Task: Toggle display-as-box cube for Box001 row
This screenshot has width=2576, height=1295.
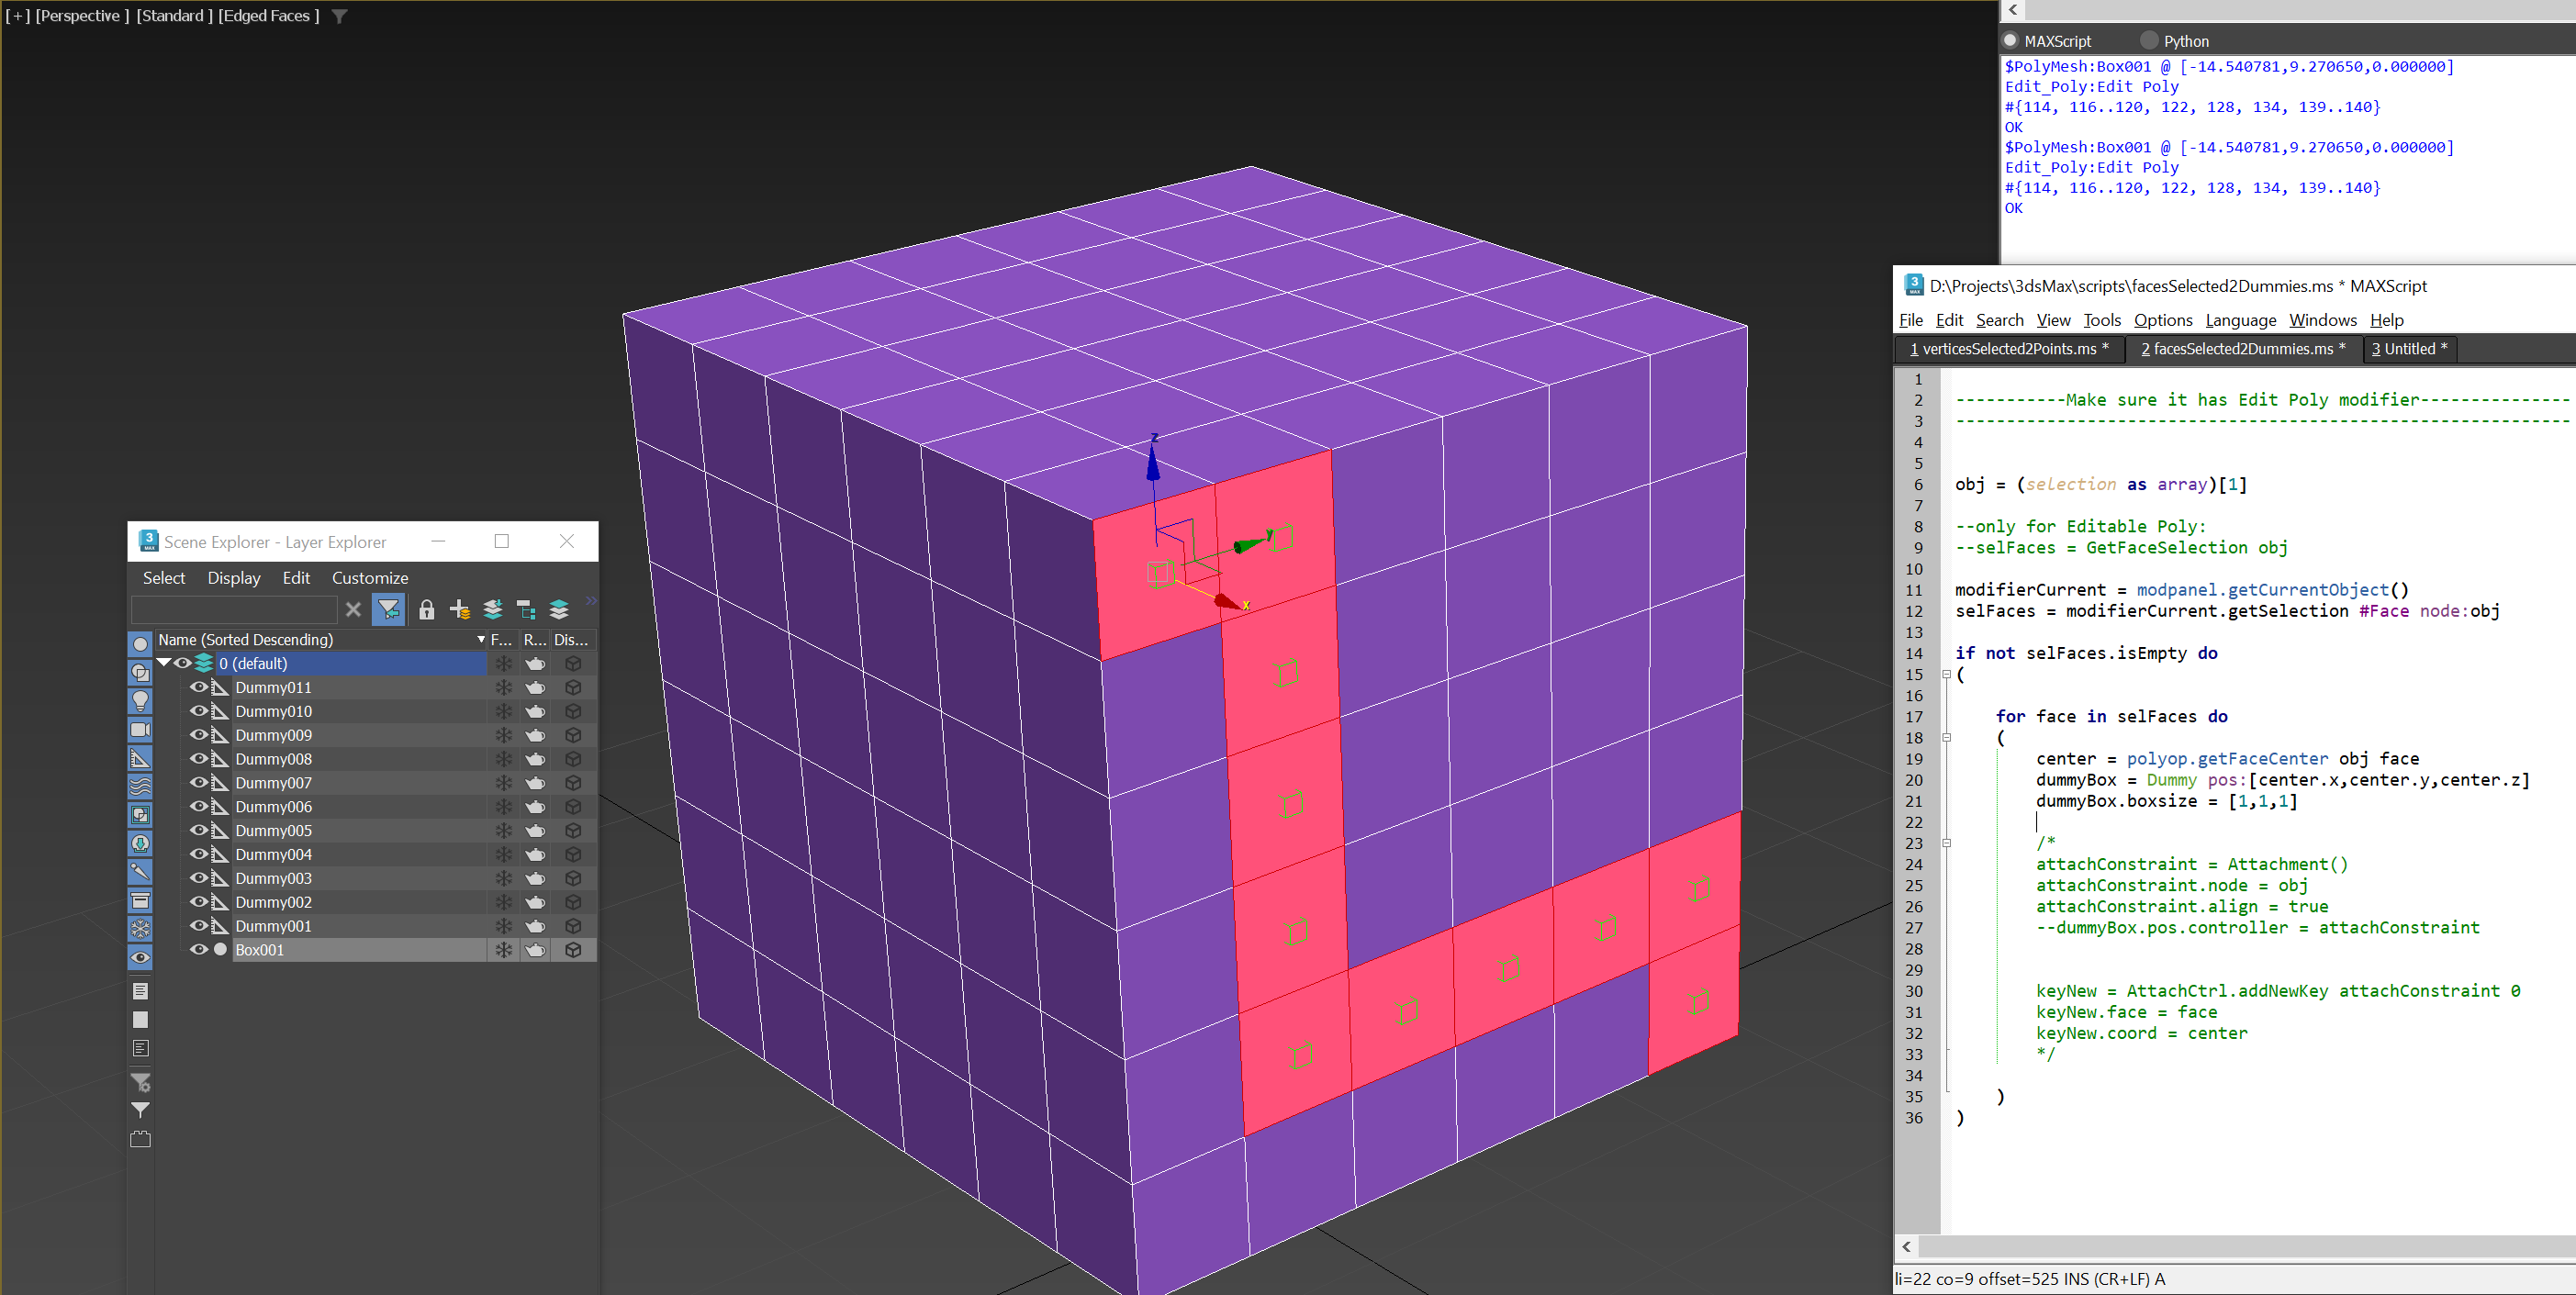Action: tap(573, 950)
